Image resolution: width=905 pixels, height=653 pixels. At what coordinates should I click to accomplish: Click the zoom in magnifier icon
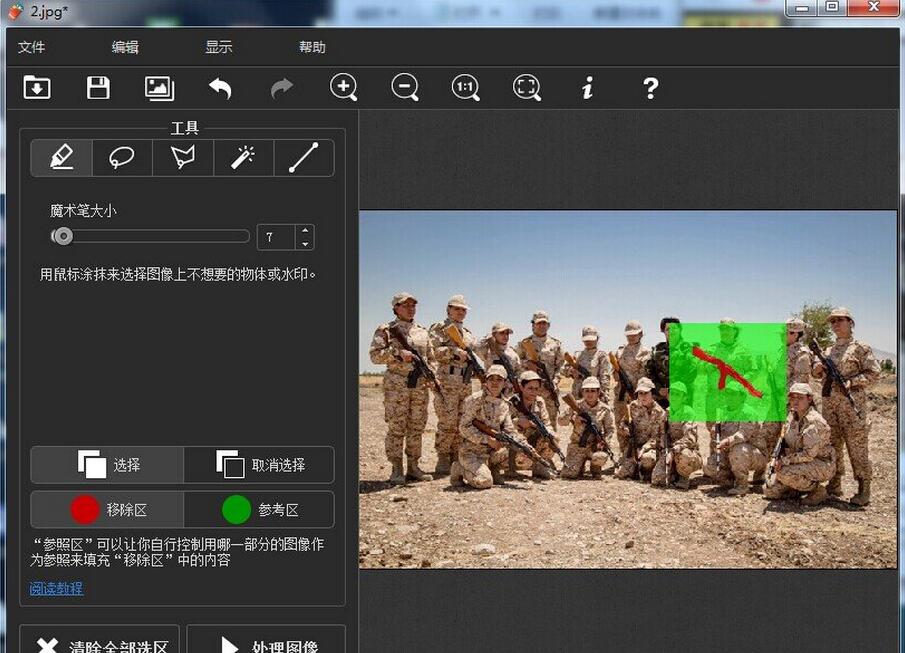click(x=343, y=88)
